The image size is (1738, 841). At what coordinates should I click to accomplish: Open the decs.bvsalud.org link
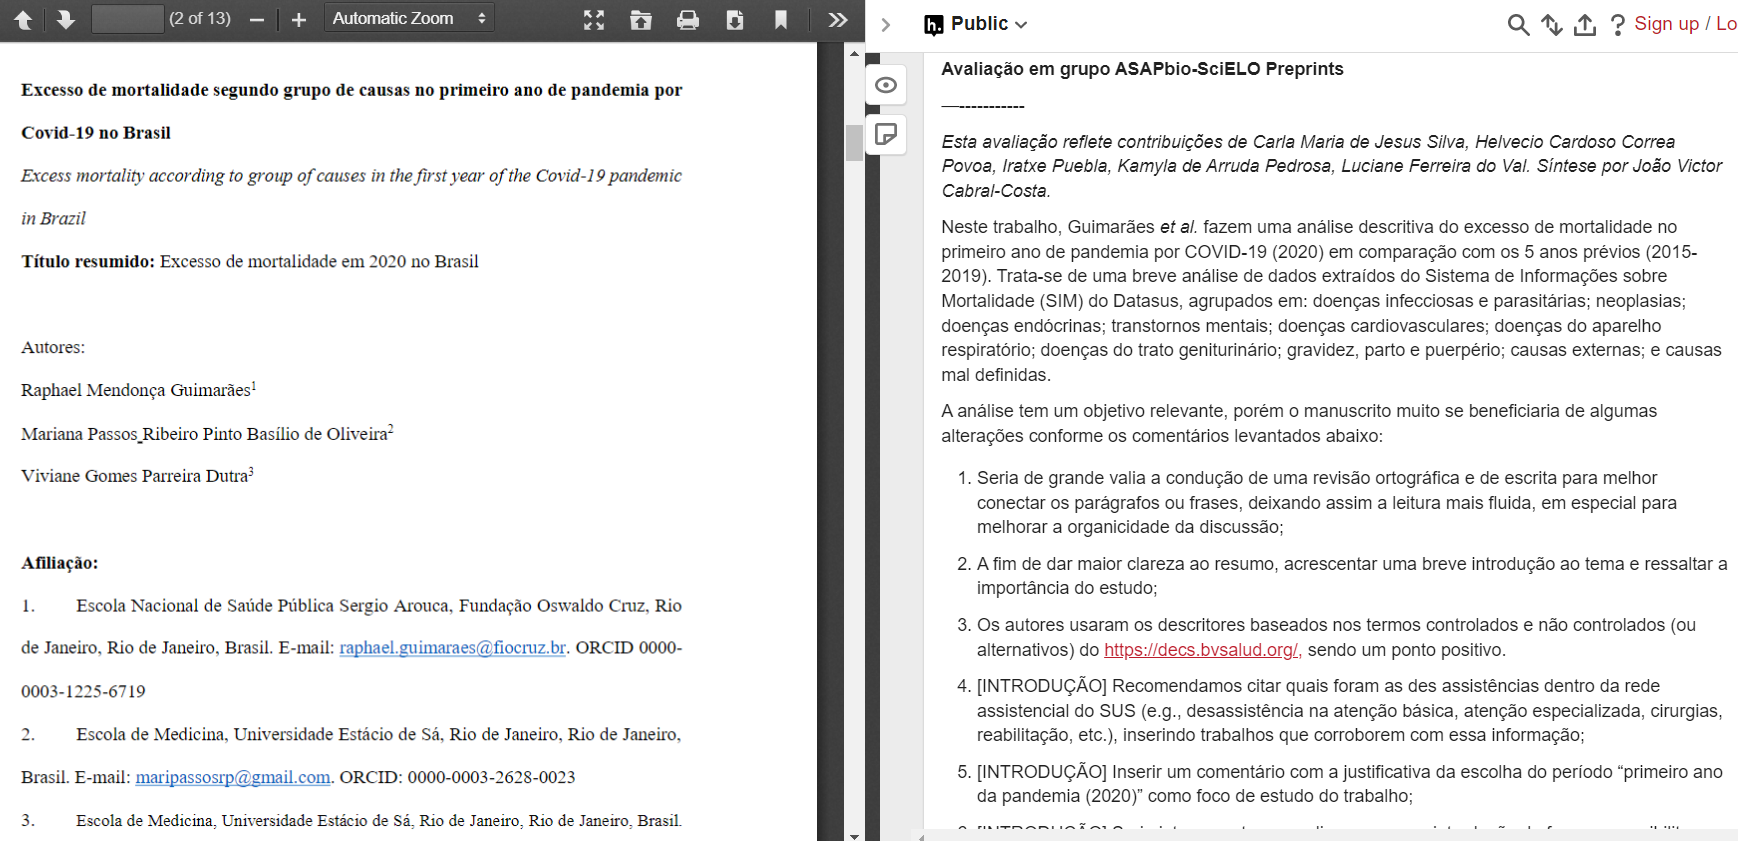(x=1201, y=650)
